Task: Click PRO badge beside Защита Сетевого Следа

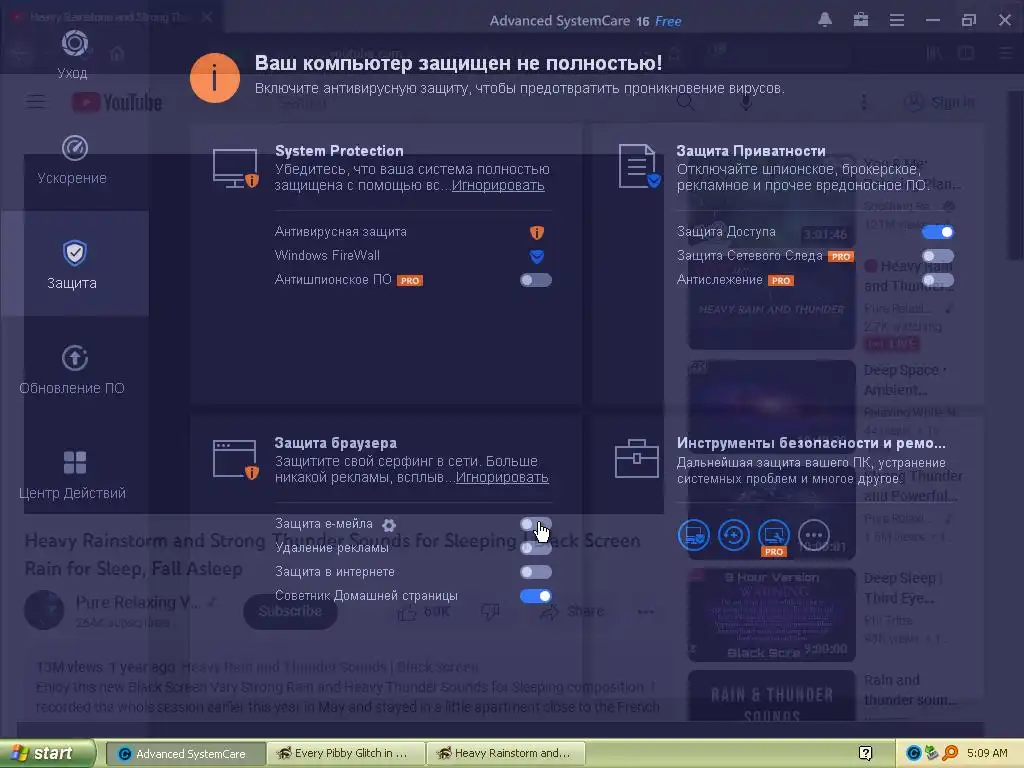Action: pyautogui.click(x=840, y=257)
